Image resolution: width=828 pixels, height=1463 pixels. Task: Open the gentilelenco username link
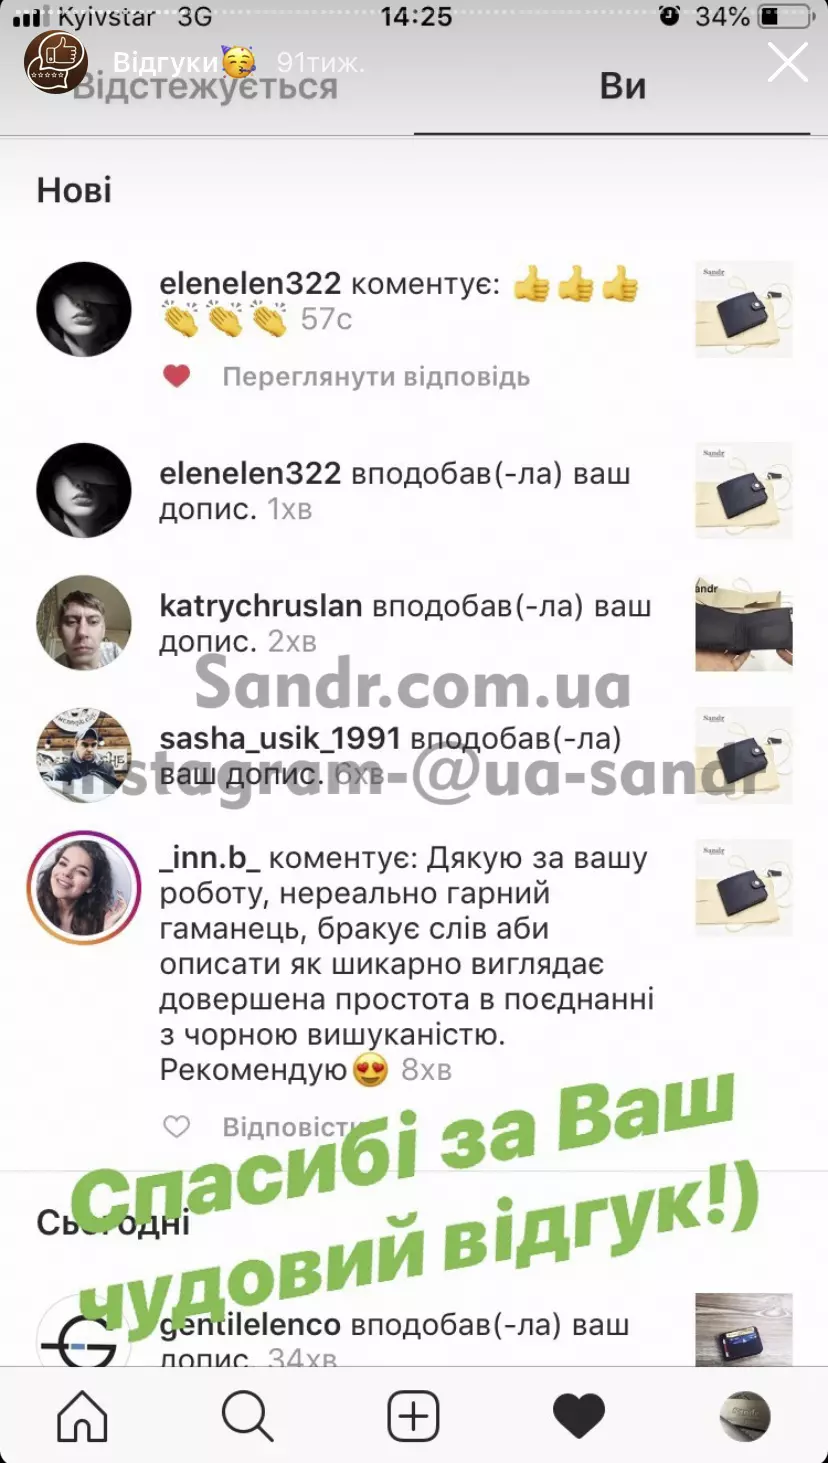pos(250,1326)
